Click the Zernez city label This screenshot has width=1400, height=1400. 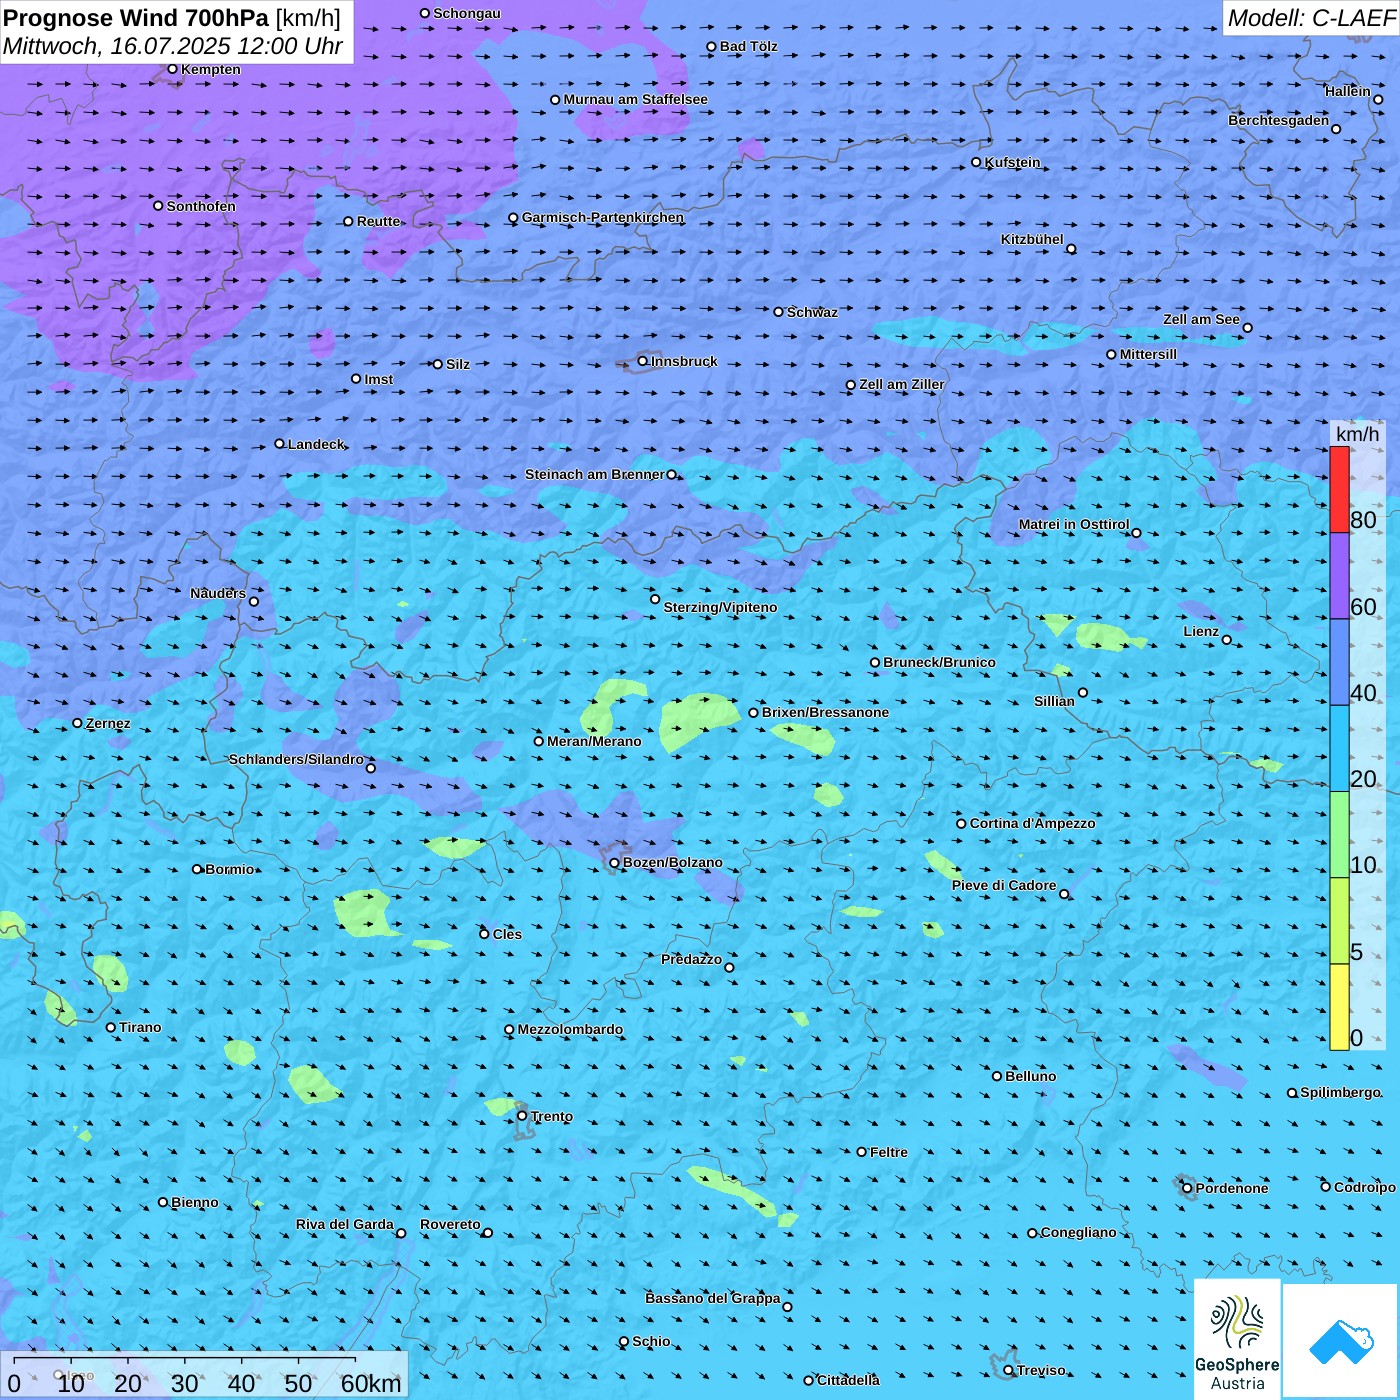pyautogui.click(x=108, y=723)
